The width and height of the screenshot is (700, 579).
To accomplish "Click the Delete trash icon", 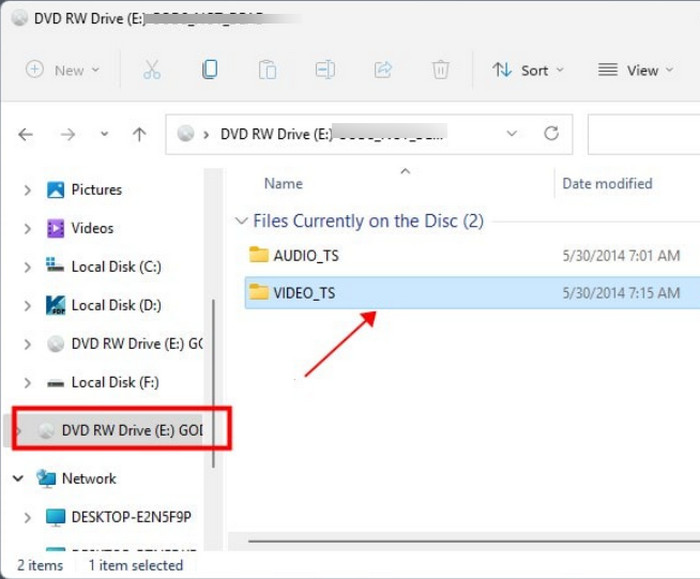I will point(441,70).
